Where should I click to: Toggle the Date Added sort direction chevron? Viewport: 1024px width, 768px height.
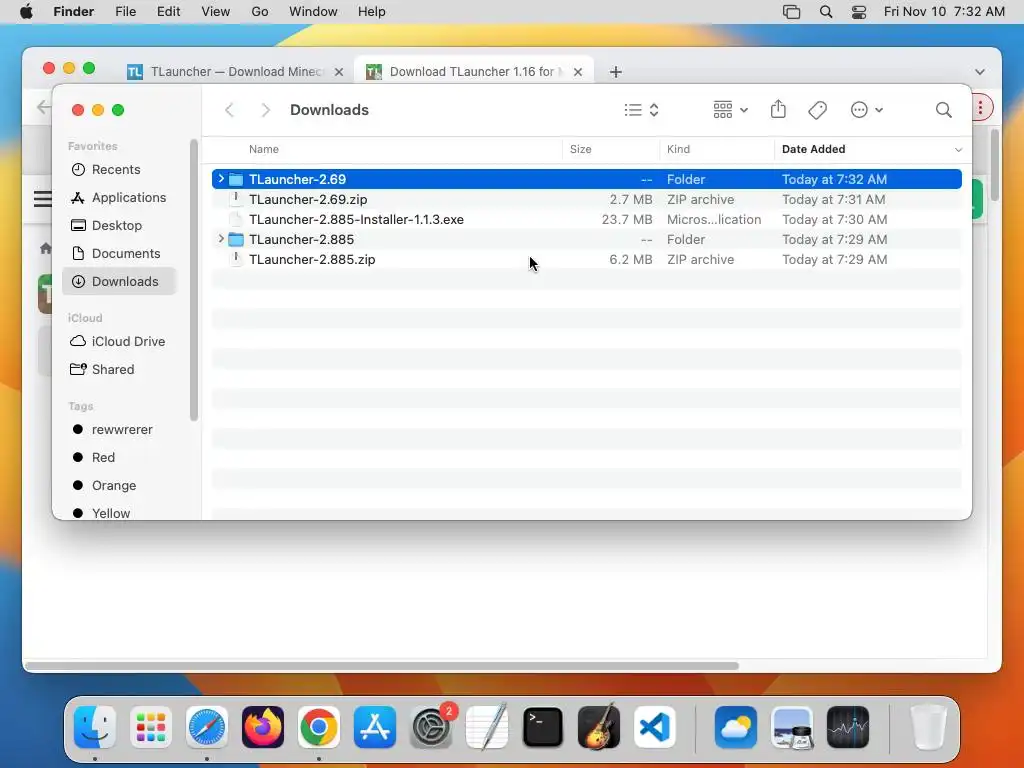pos(958,150)
